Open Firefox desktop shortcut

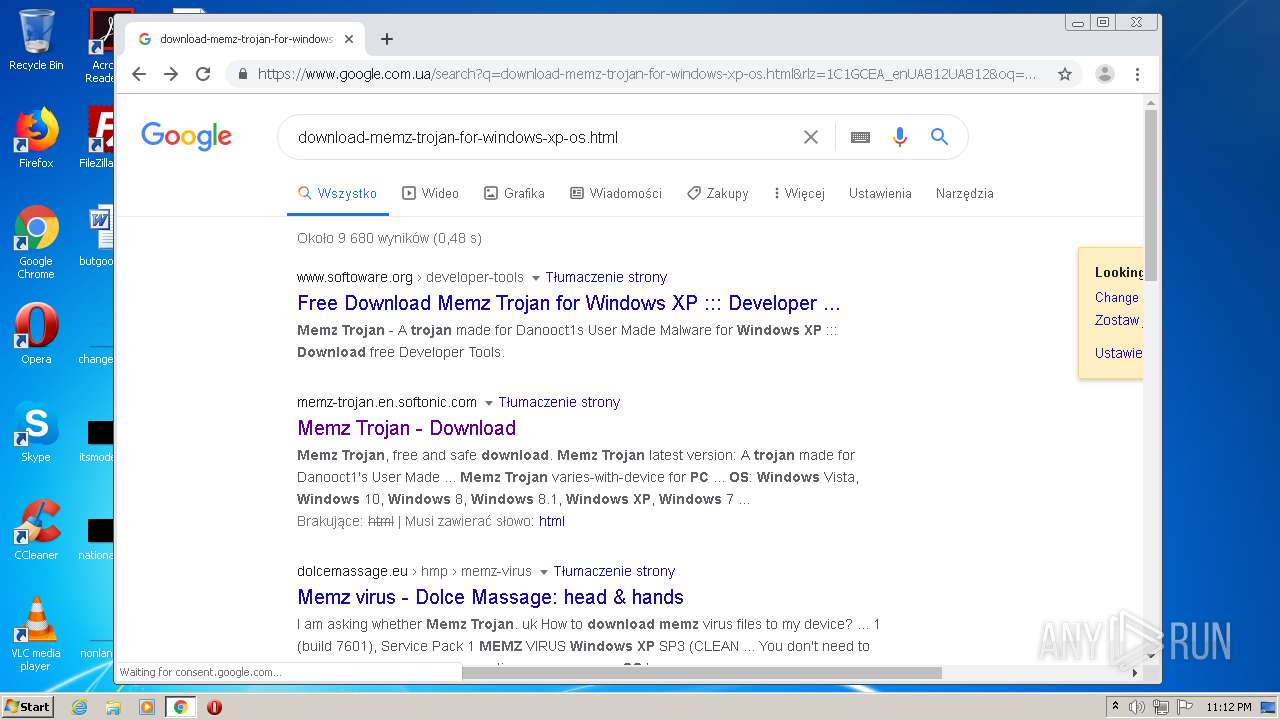coord(36,138)
